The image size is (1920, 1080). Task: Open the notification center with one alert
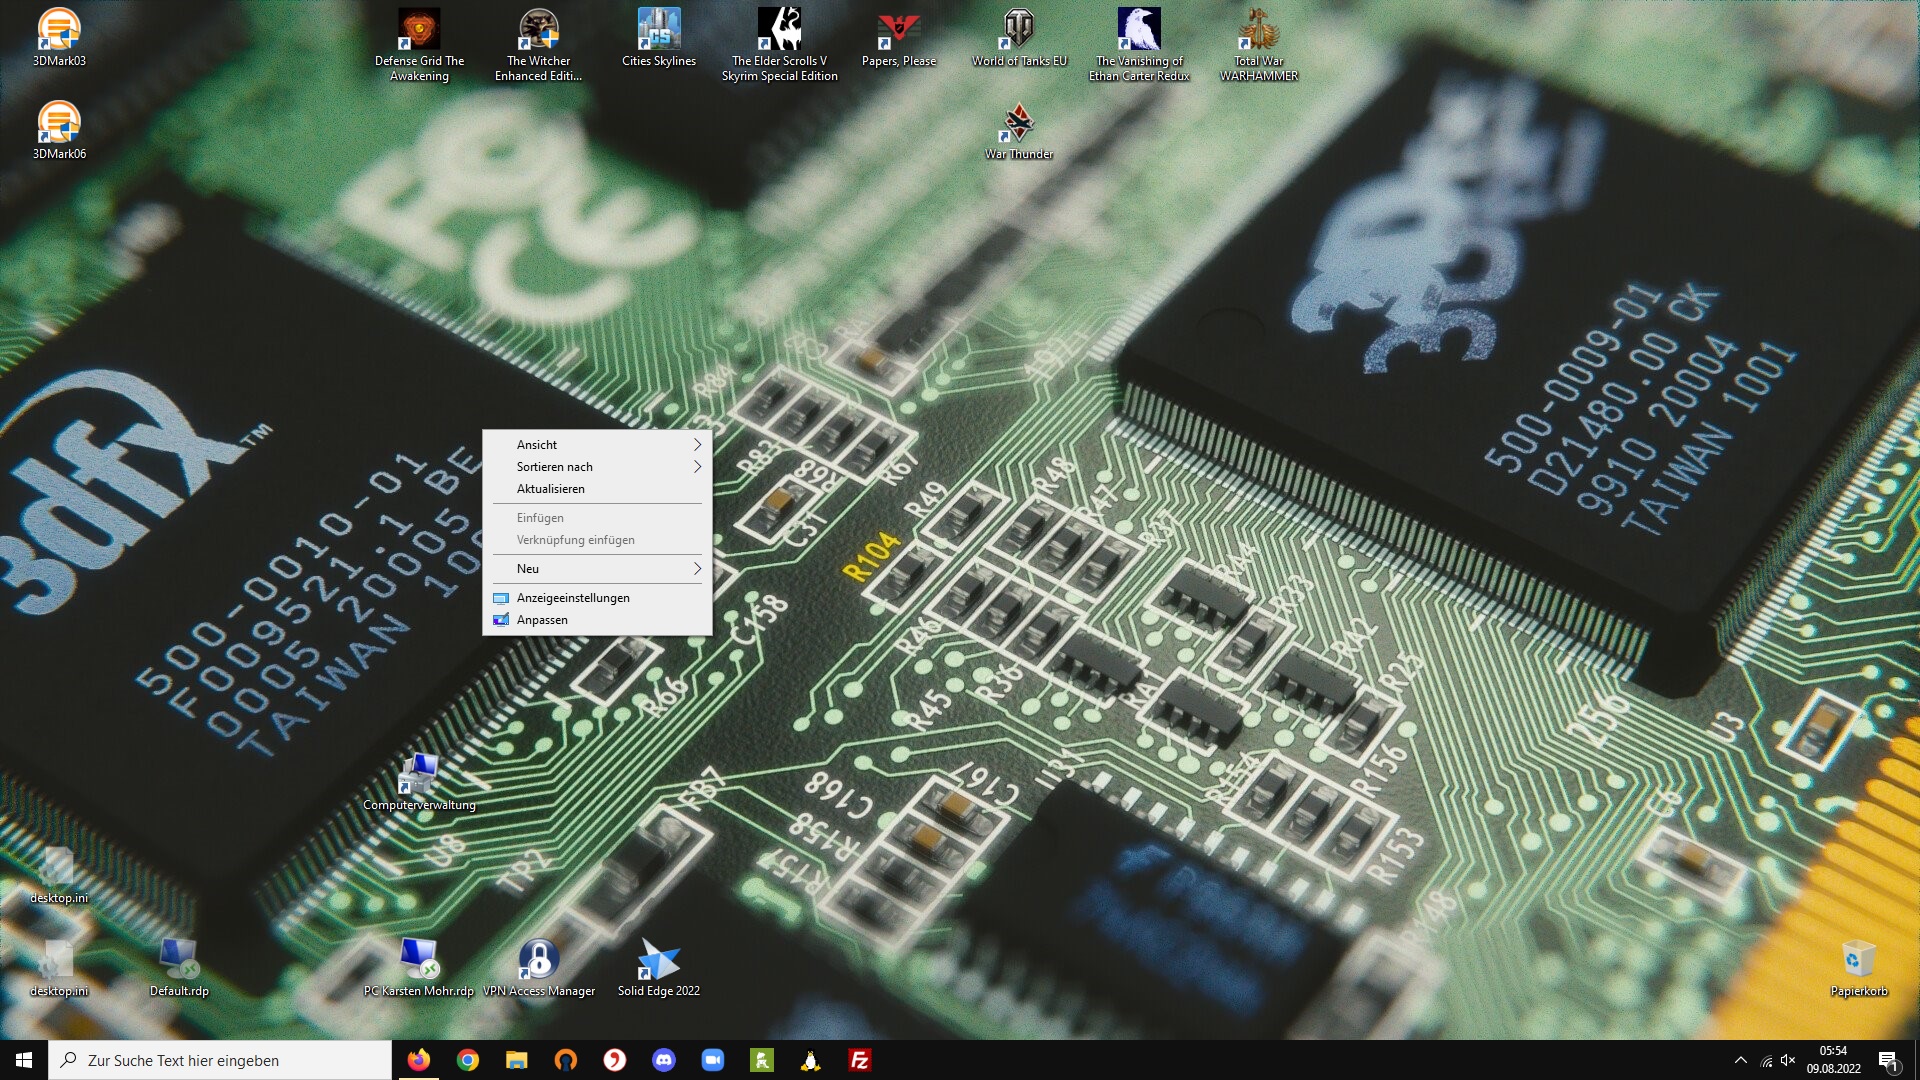coord(1888,1060)
